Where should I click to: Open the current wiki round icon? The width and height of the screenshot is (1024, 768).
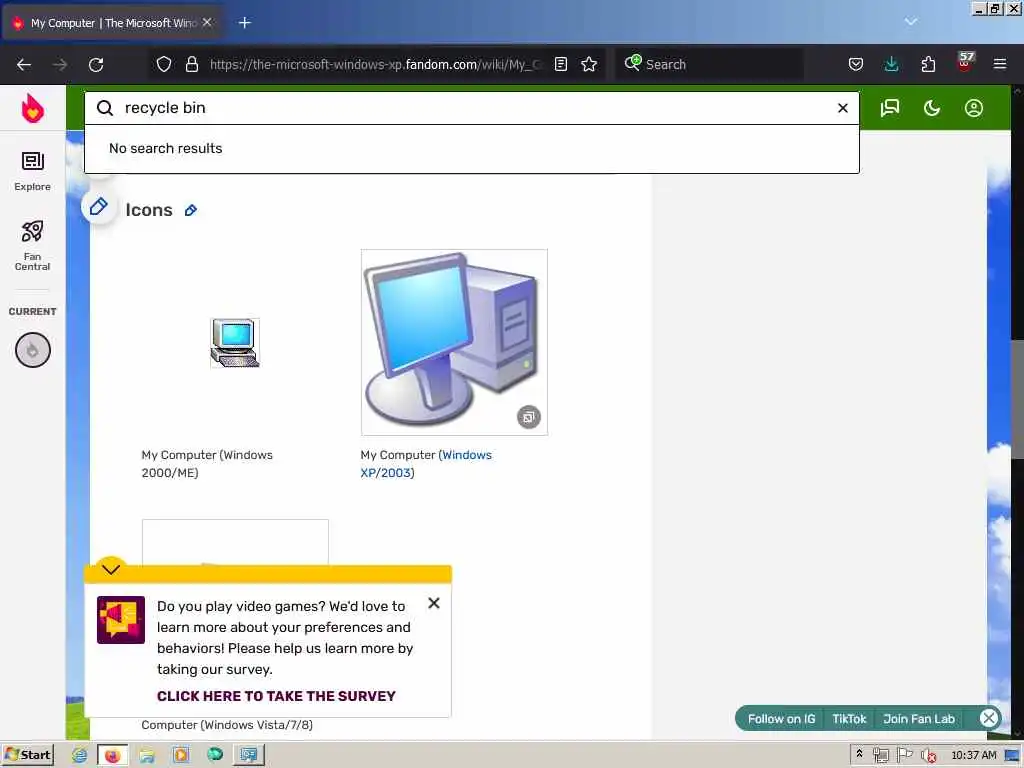pyautogui.click(x=33, y=350)
